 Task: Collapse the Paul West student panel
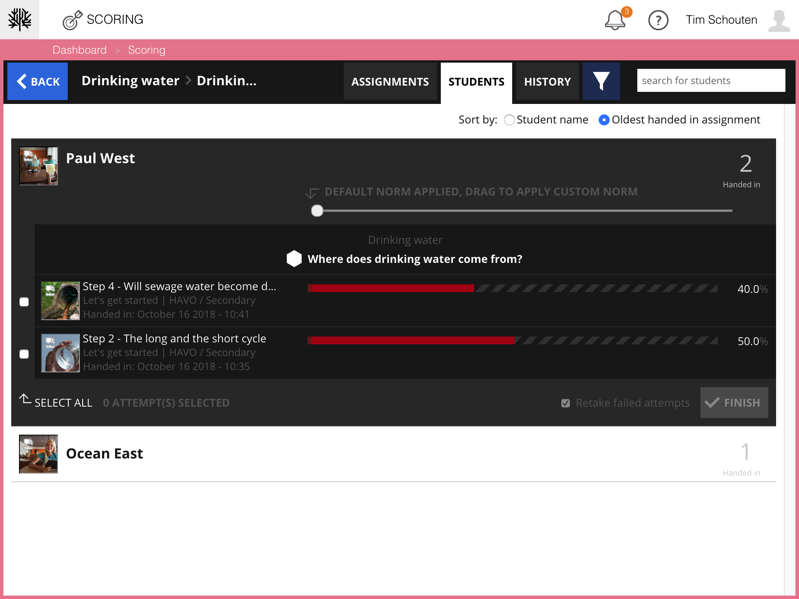coord(100,158)
